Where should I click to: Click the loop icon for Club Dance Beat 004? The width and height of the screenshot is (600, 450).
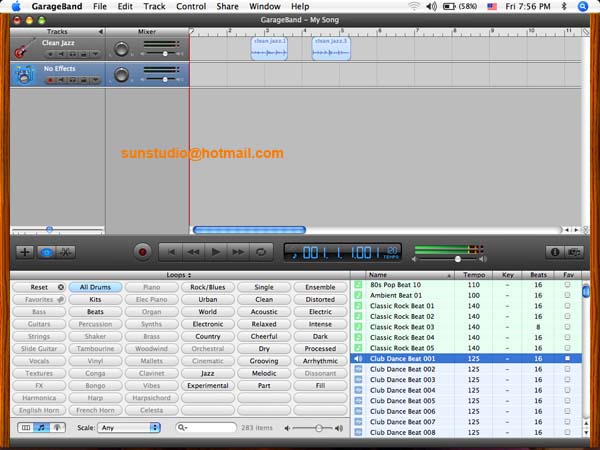coord(358,390)
